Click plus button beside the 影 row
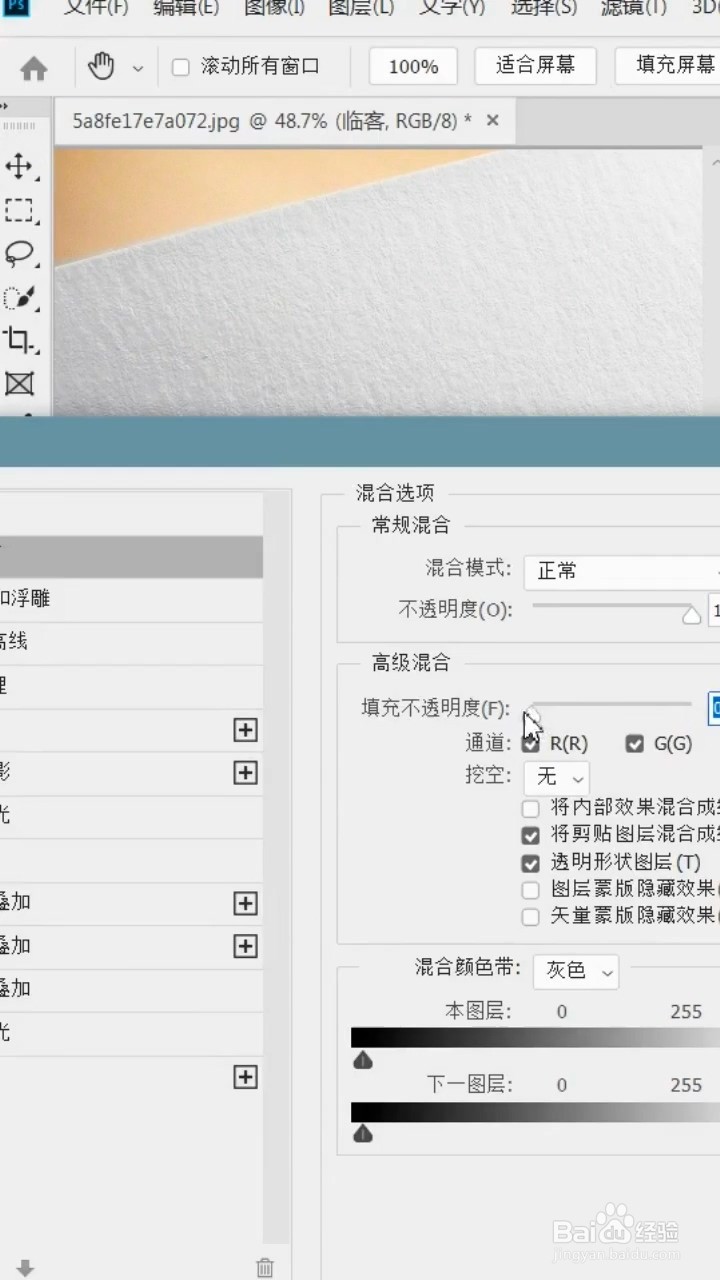The width and height of the screenshot is (720, 1280). [x=245, y=773]
